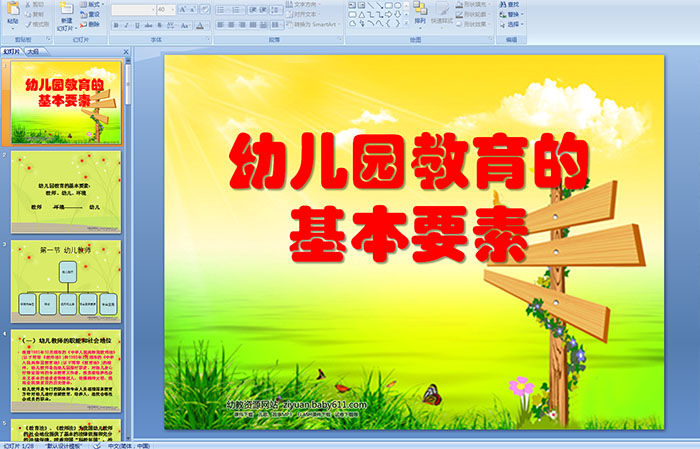Select the Rectangle shape in gallery
700x449 pixels.
pyautogui.click(x=388, y=5)
